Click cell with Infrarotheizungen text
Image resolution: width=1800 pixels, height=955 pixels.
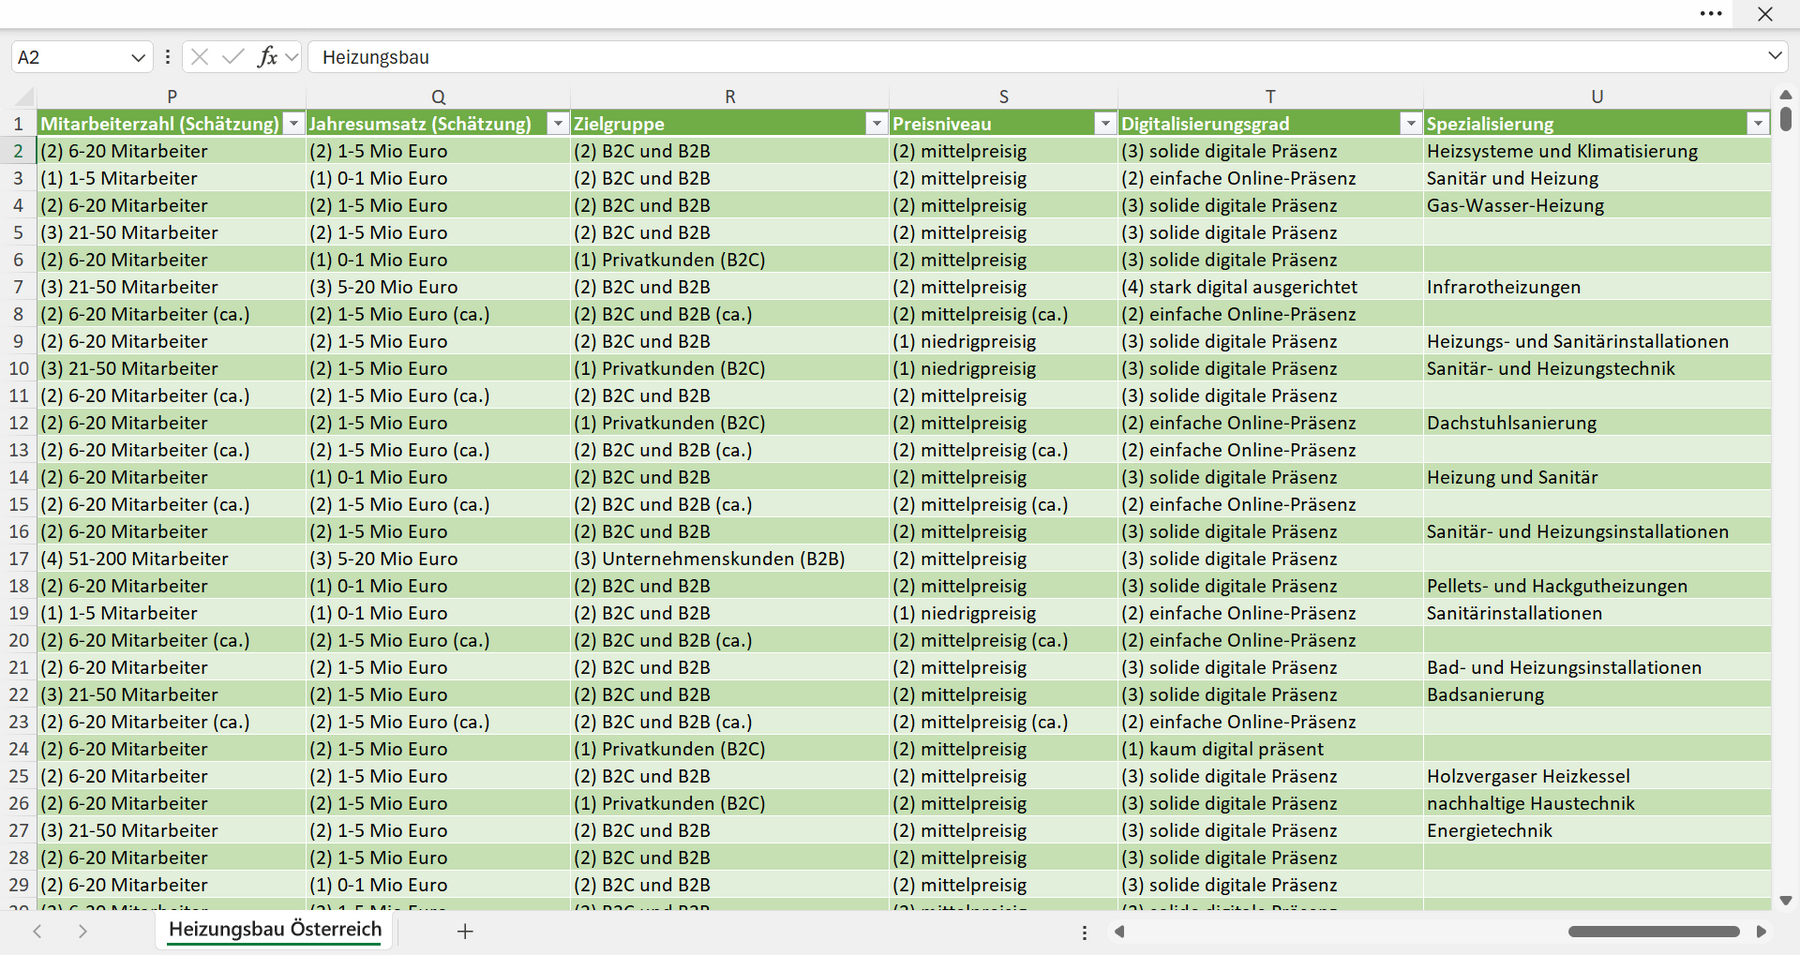click(1597, 287)
